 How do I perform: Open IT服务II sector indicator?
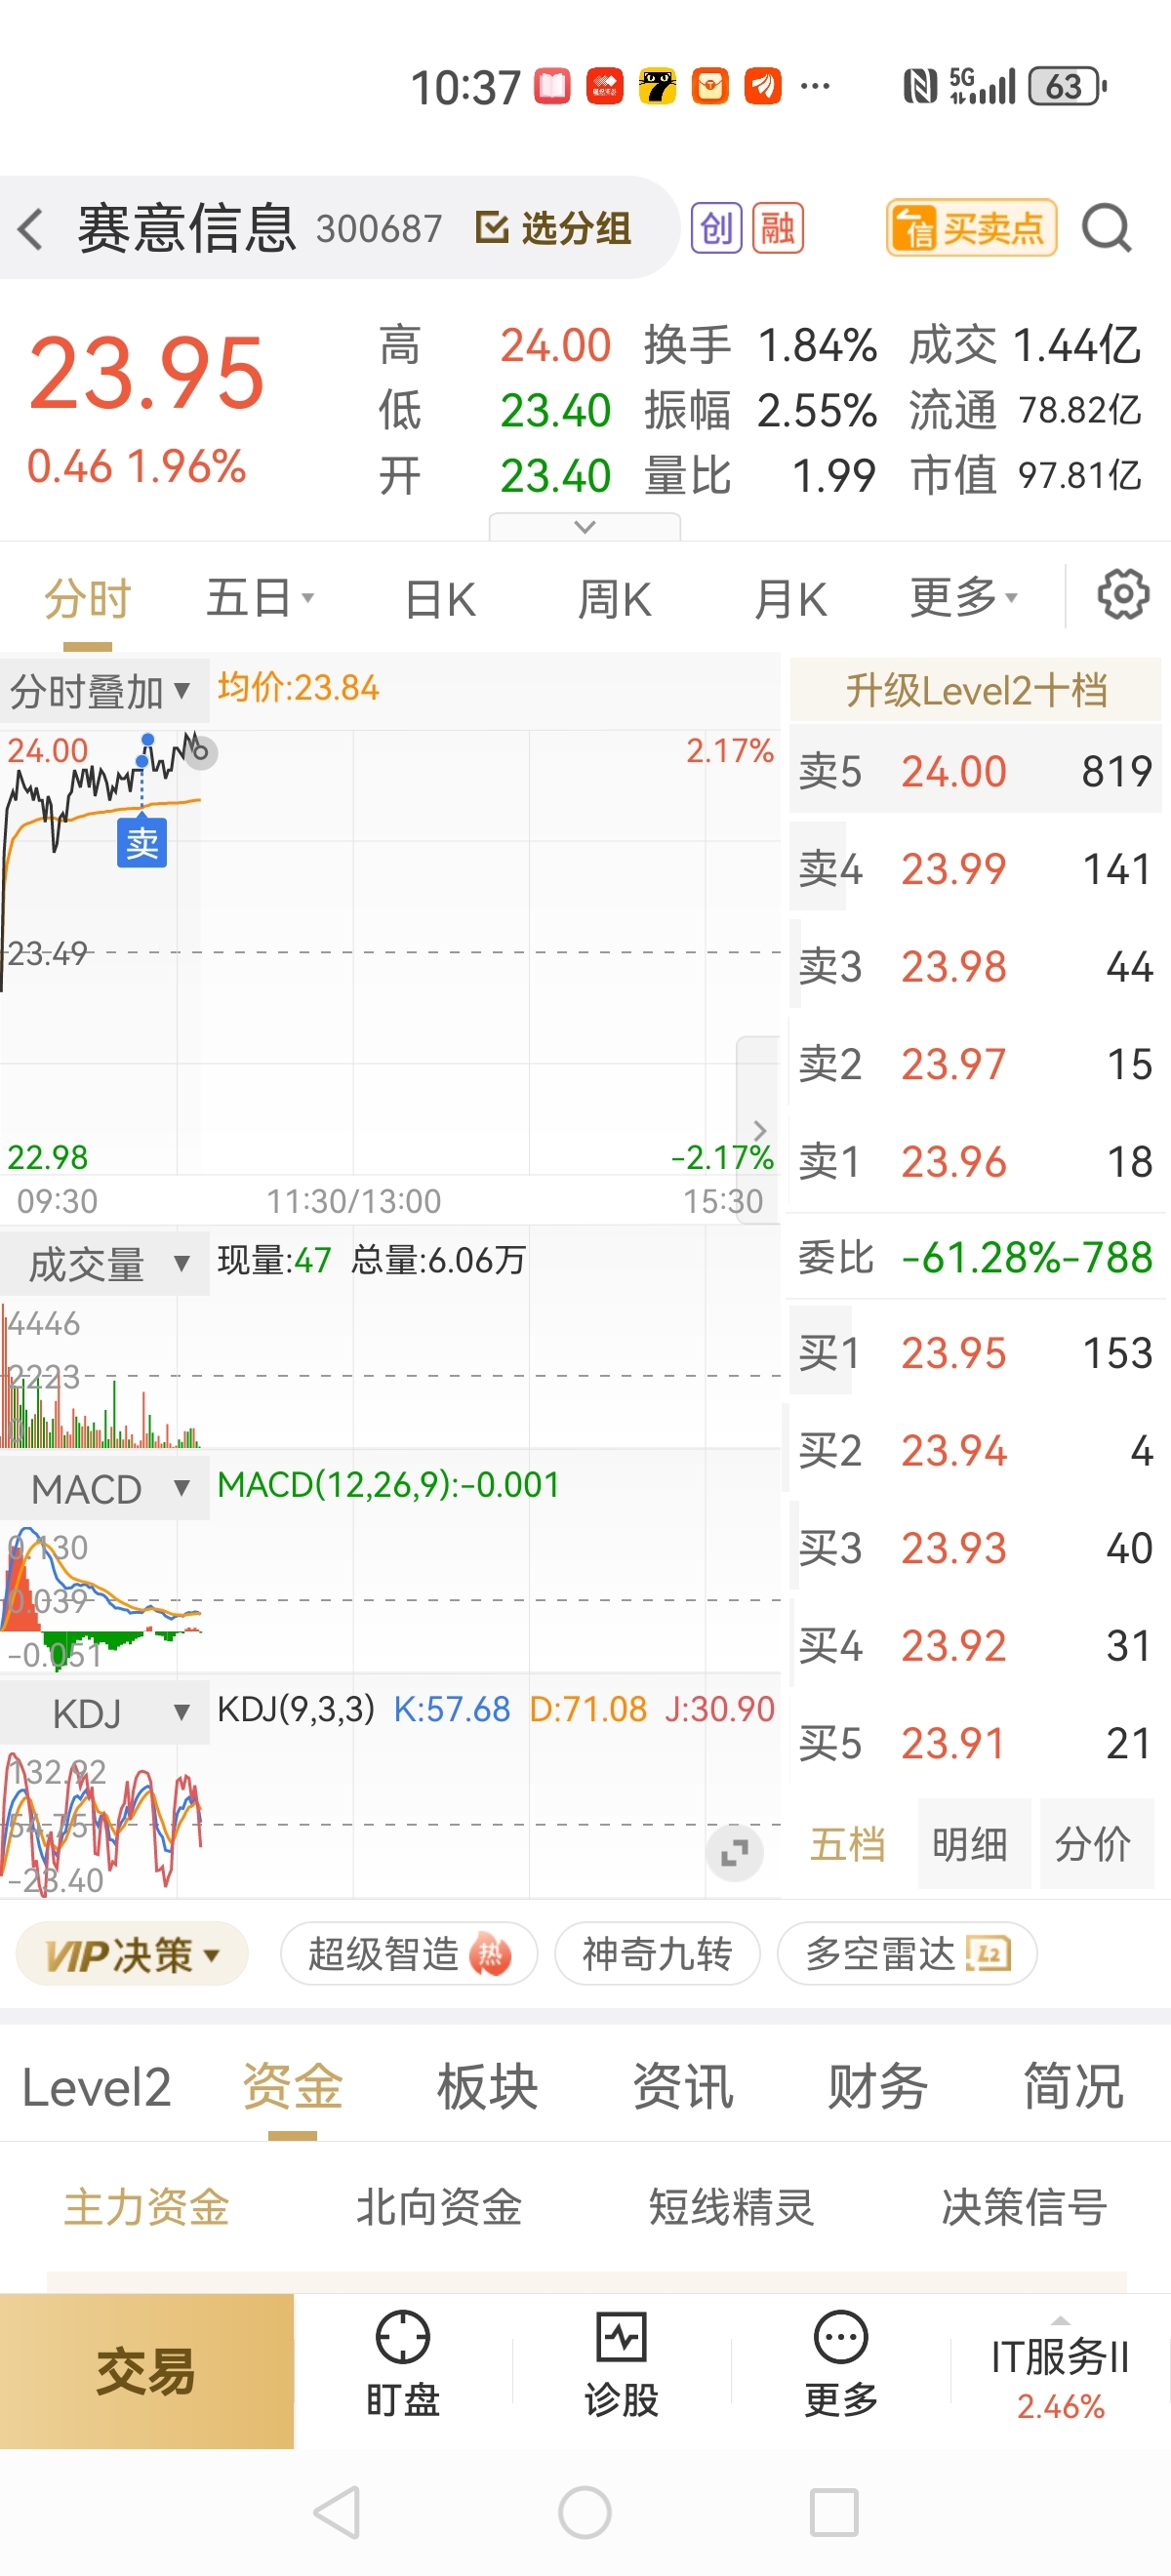(x=1060, y=2377)
